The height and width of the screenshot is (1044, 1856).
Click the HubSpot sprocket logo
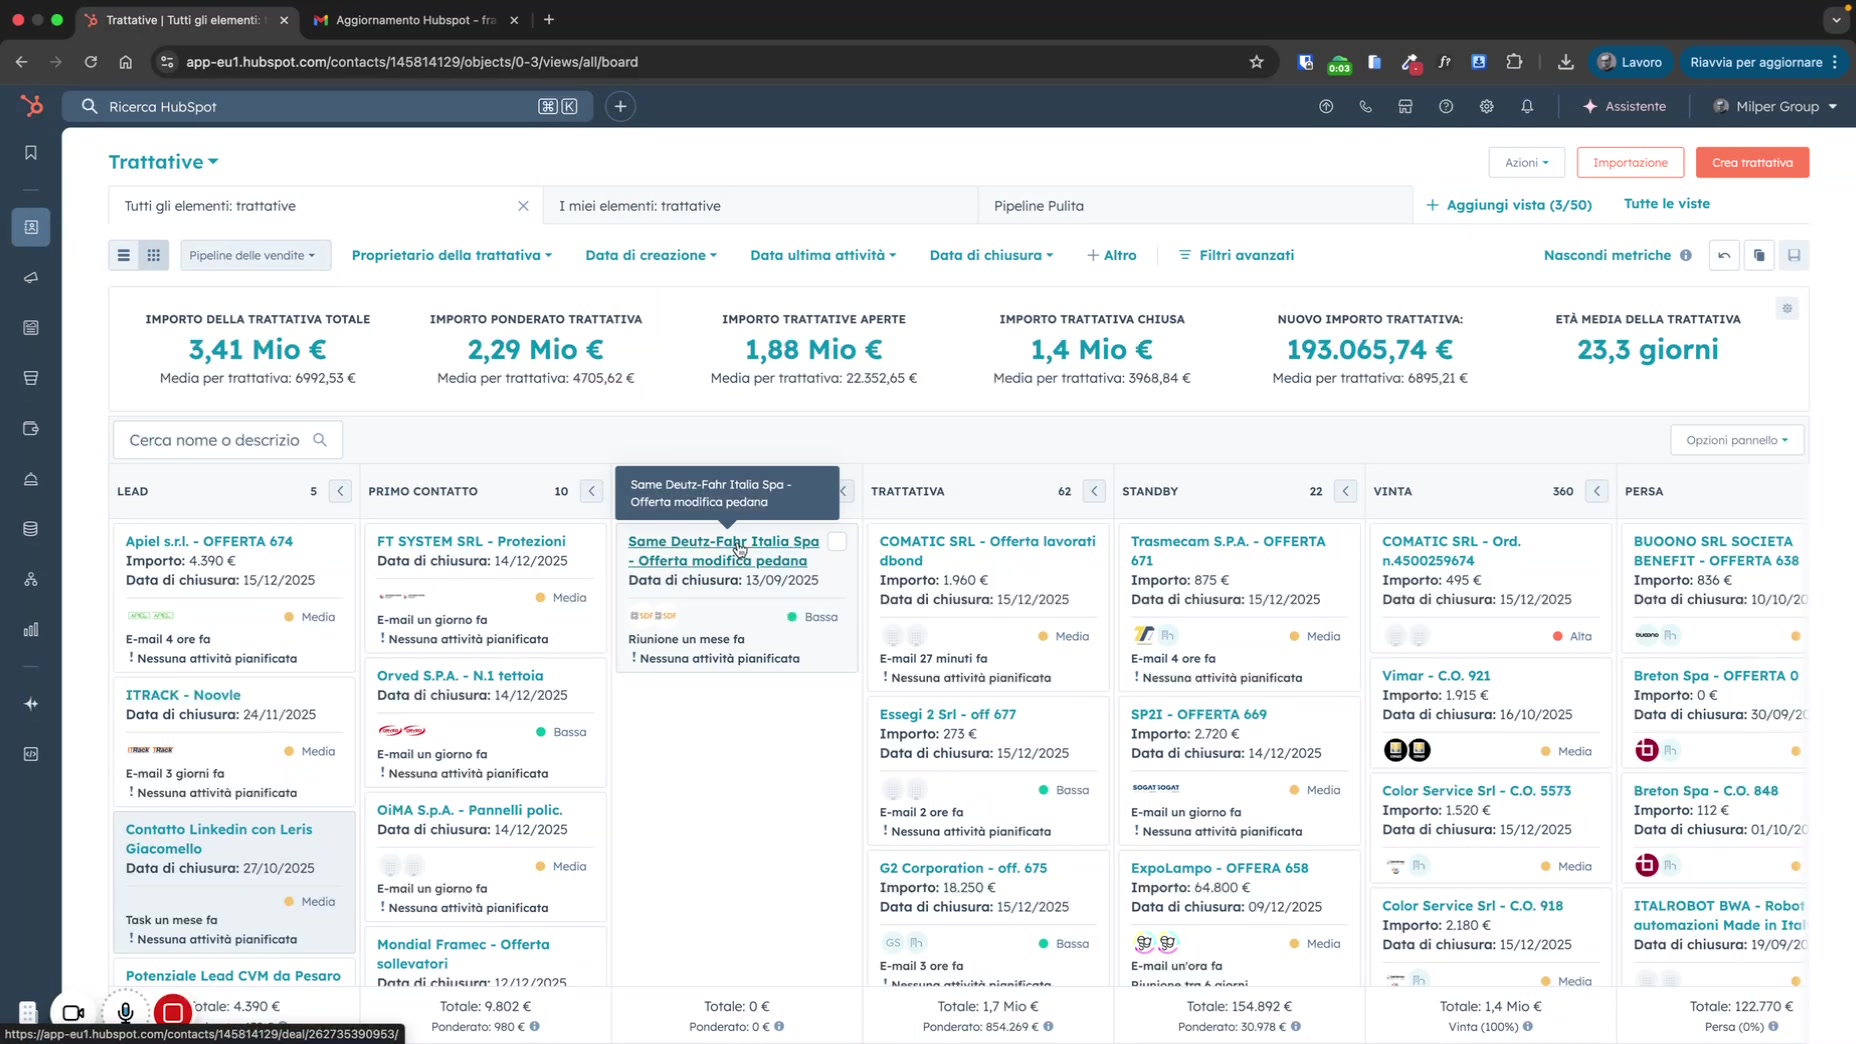click(x=32, y=106)
